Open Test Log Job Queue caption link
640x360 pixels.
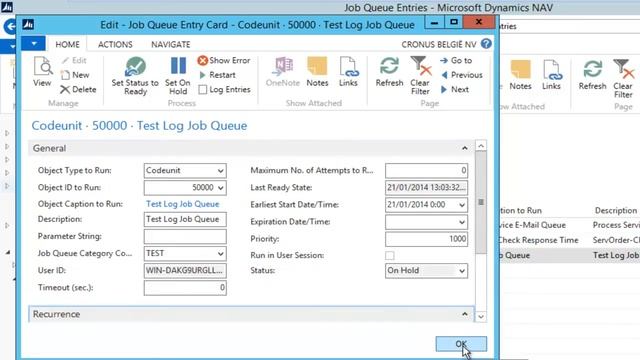point(182,204)
